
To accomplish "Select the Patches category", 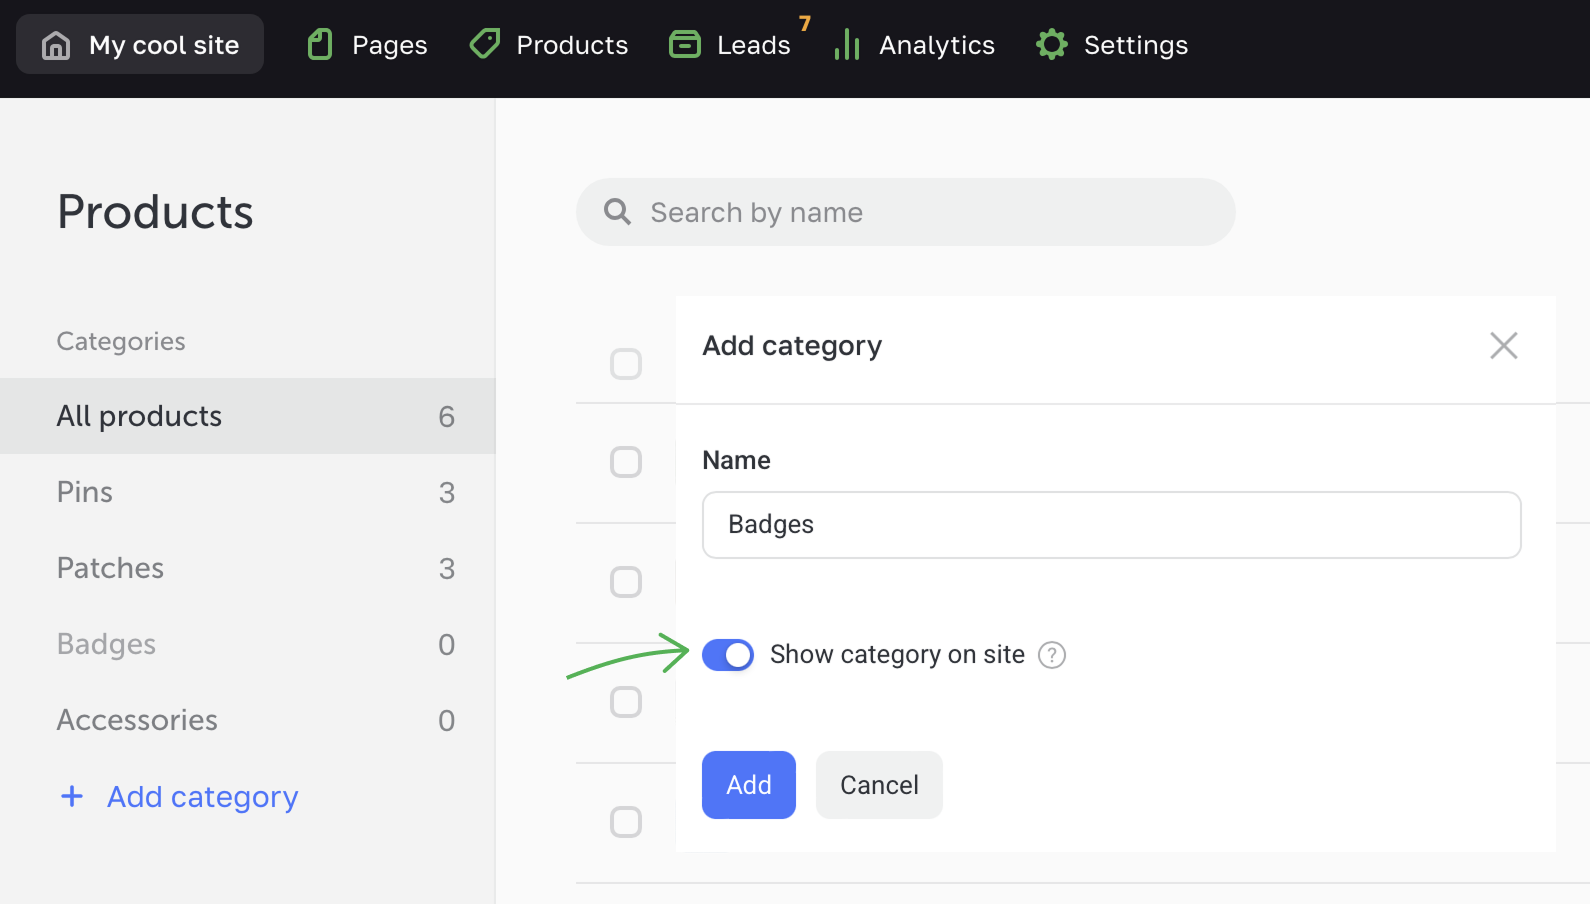I will tap(110, 568).
